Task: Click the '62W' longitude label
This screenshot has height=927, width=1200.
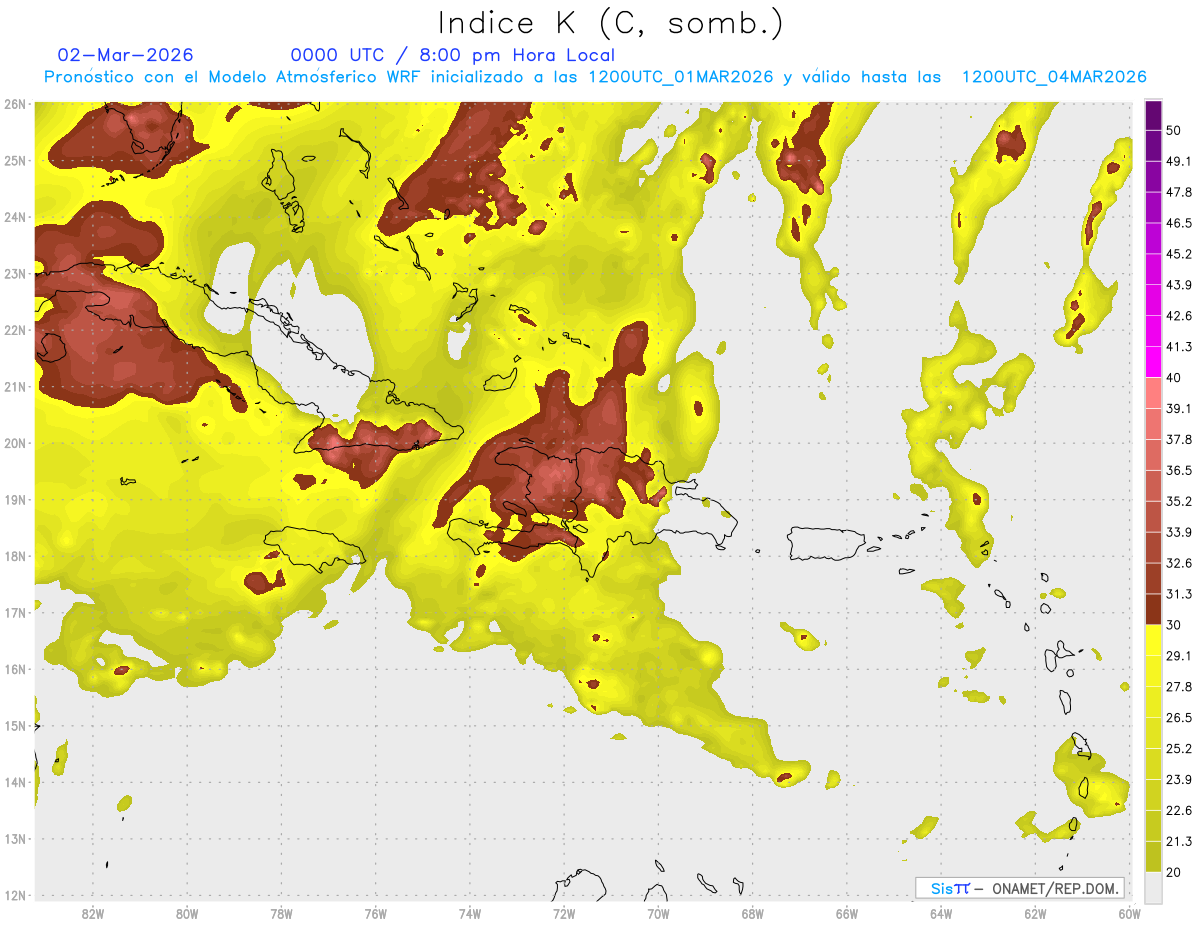Action: [1035, 913]
